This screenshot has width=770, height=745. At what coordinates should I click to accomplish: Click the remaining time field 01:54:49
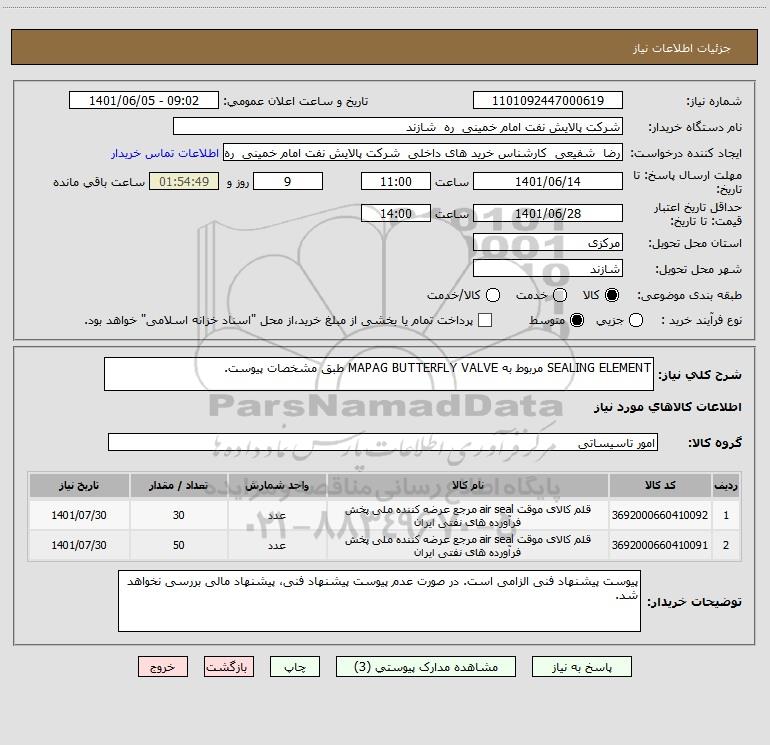click(184, 181)
